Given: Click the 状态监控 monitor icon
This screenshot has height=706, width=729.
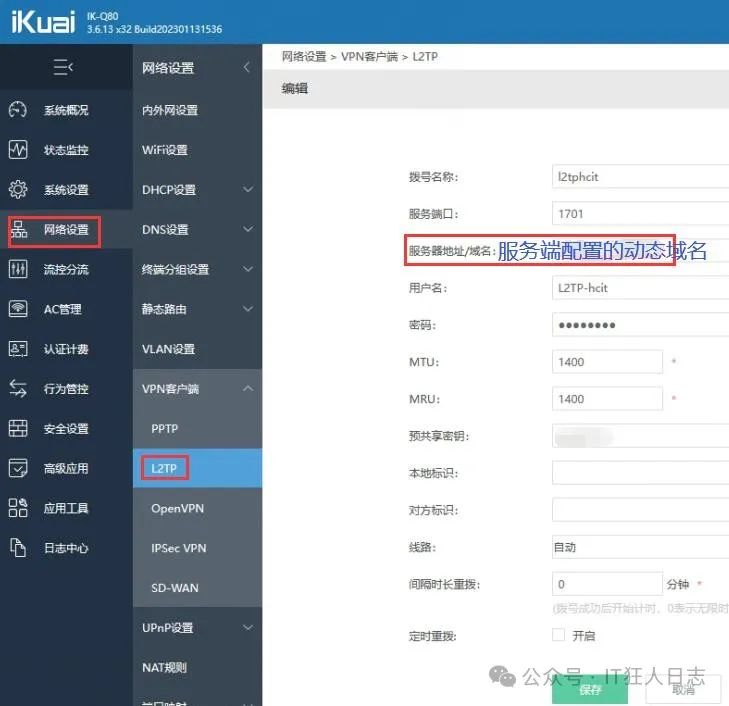Looking at the screenshot, I should (18, 150).
